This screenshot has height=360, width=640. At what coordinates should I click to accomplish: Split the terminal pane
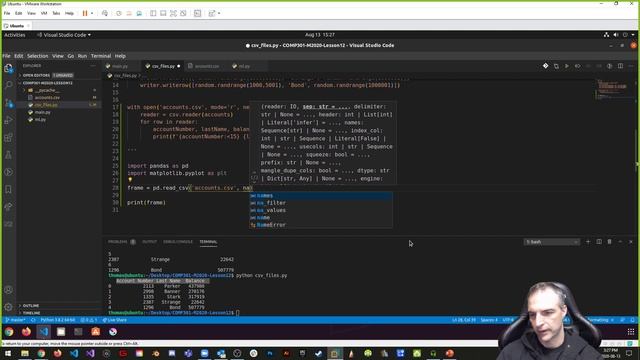[x=599, y=242]
